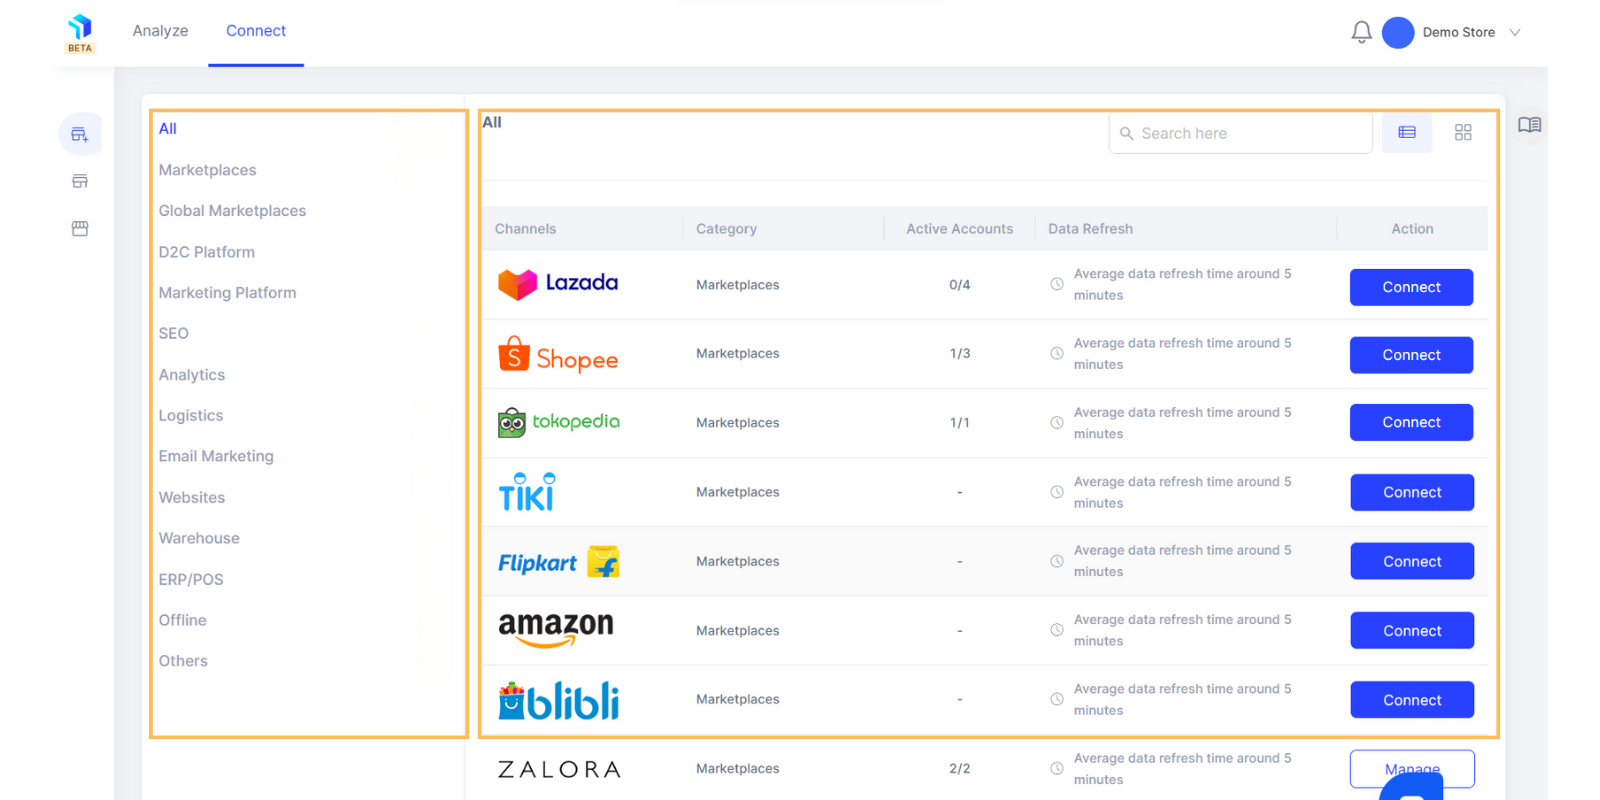
Task: Select the All category filter
Action: pos(167,129)
